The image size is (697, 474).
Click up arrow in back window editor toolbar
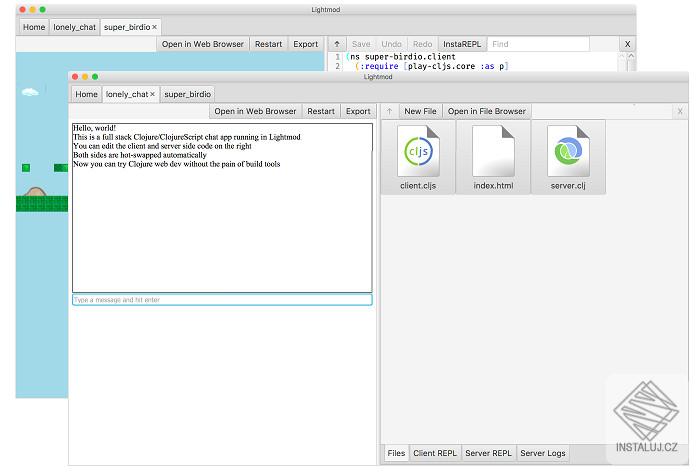337,44
